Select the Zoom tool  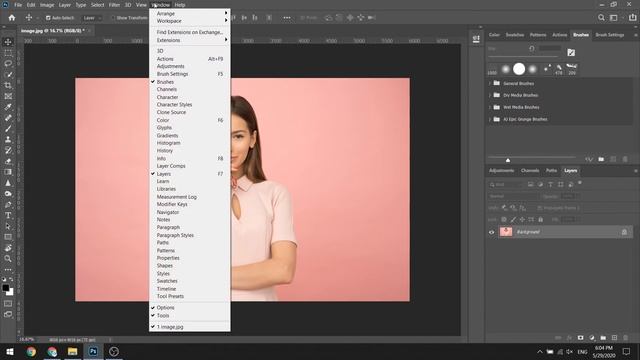(8, 258)
